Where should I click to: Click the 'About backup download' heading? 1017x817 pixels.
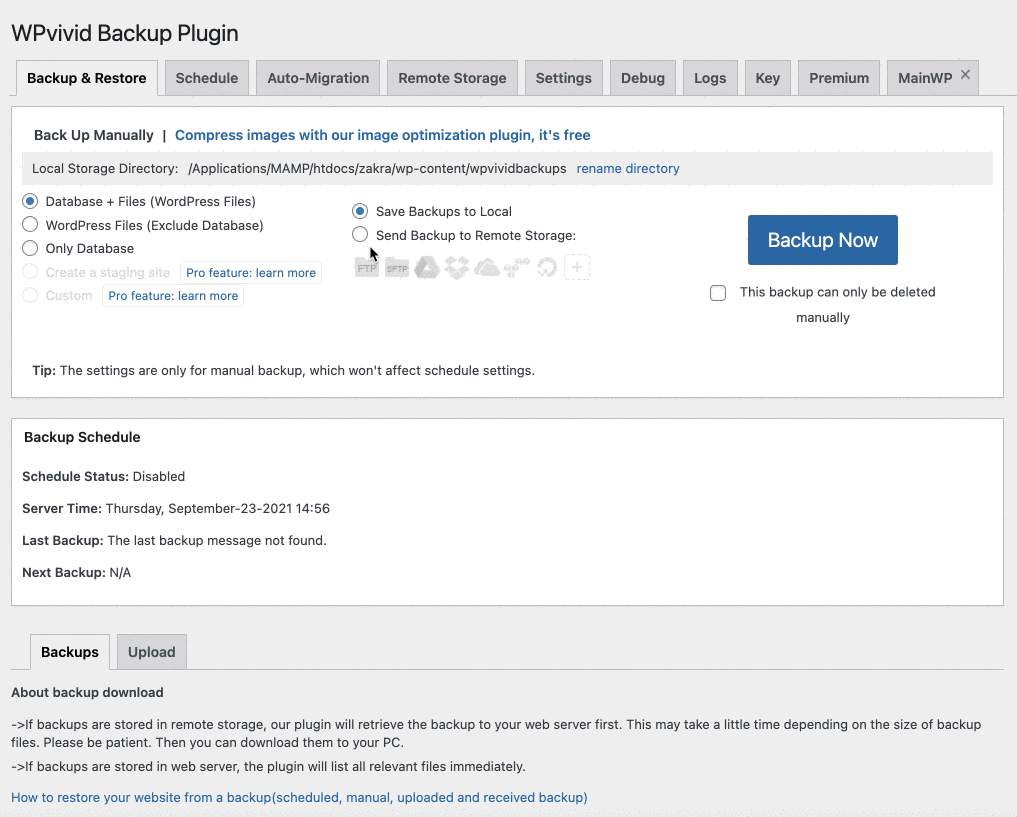pyautogui.click(x=88, y=693)
